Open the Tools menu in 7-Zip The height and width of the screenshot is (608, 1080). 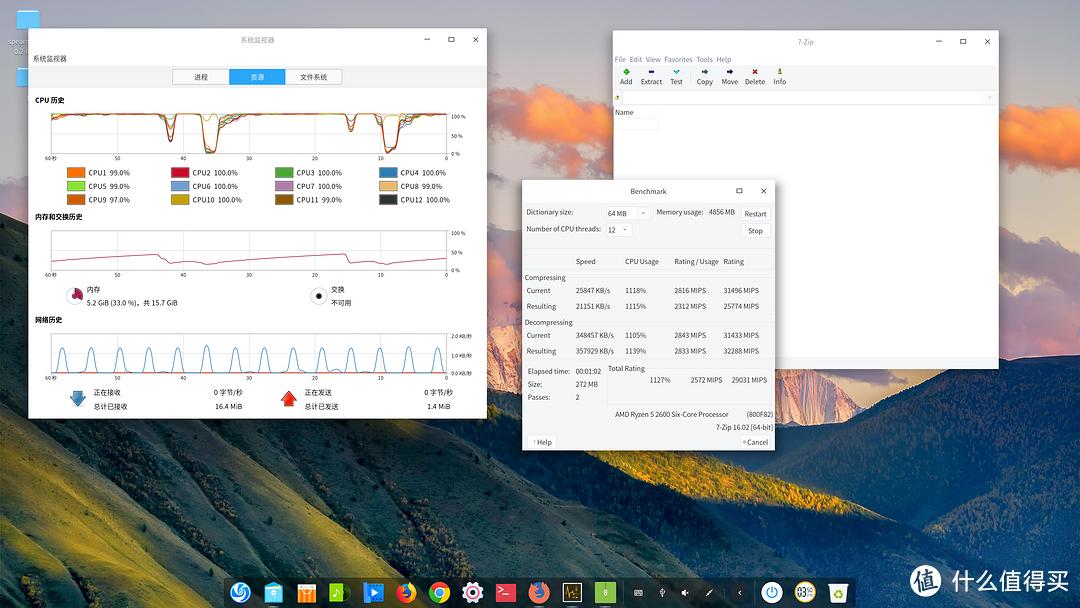(705, 59)
